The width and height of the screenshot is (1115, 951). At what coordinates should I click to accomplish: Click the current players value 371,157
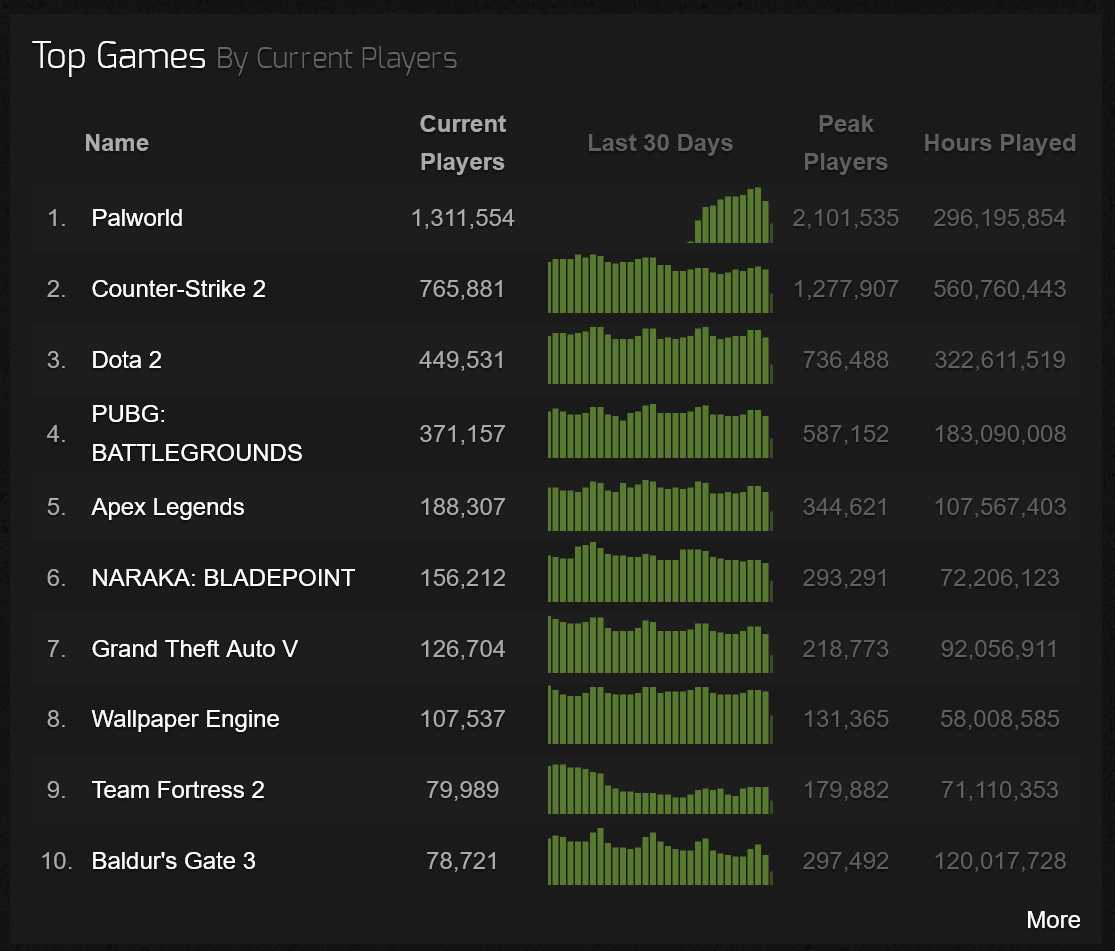coord(462,434)
